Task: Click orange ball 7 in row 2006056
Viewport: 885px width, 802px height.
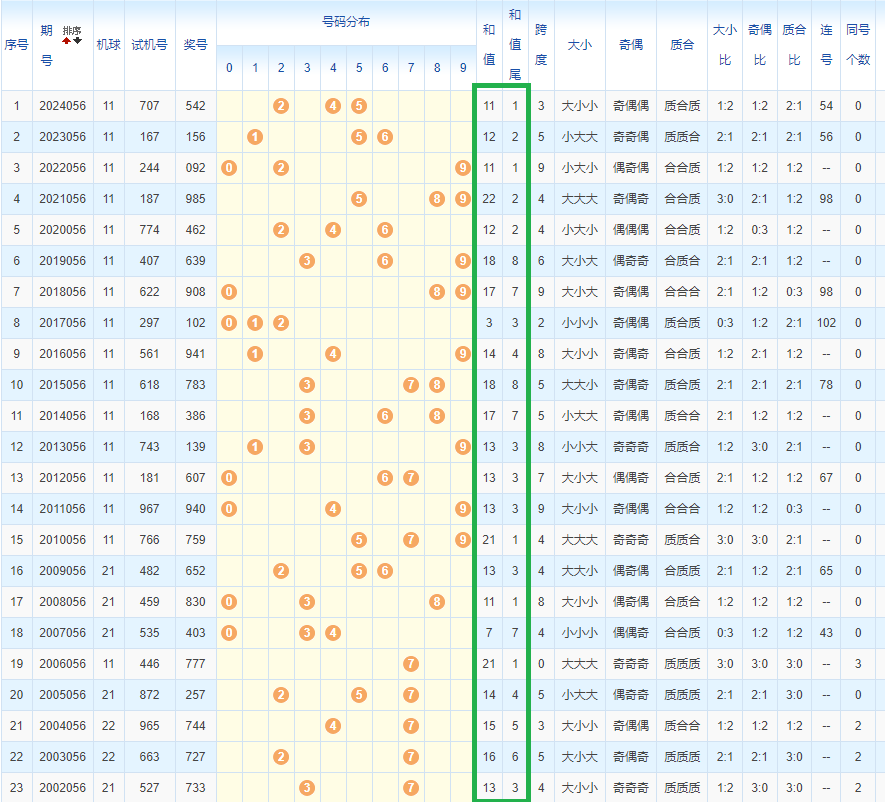Action: click(x=411, y=664)
